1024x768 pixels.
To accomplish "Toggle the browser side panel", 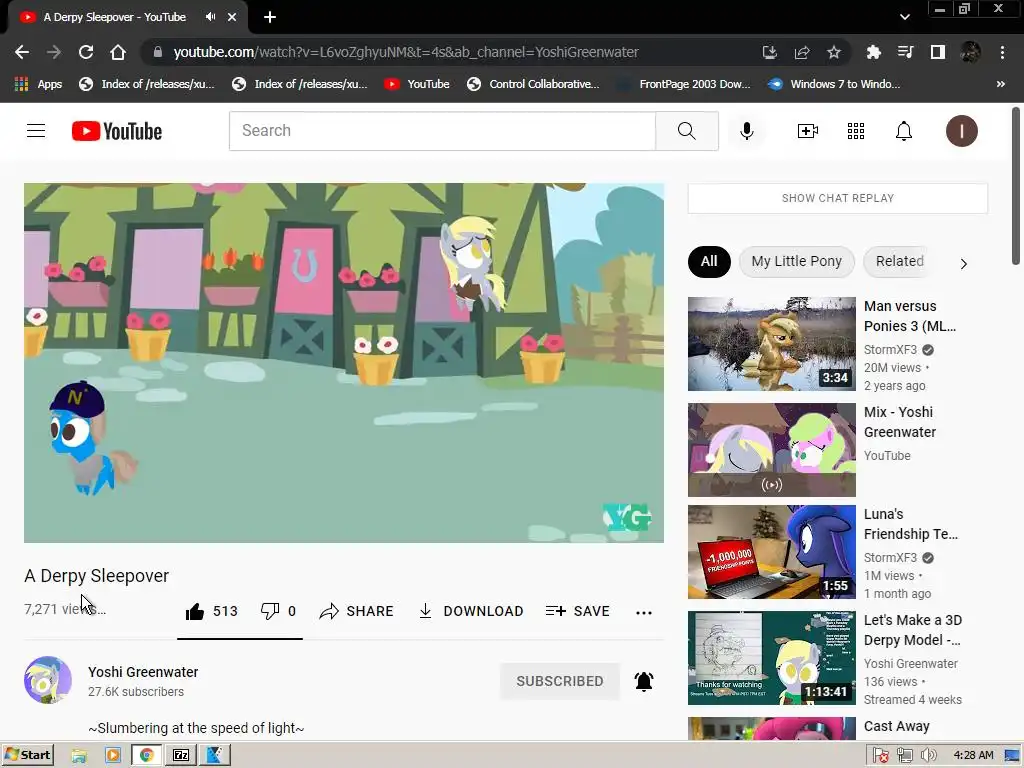I will click(x=938, y=52).
